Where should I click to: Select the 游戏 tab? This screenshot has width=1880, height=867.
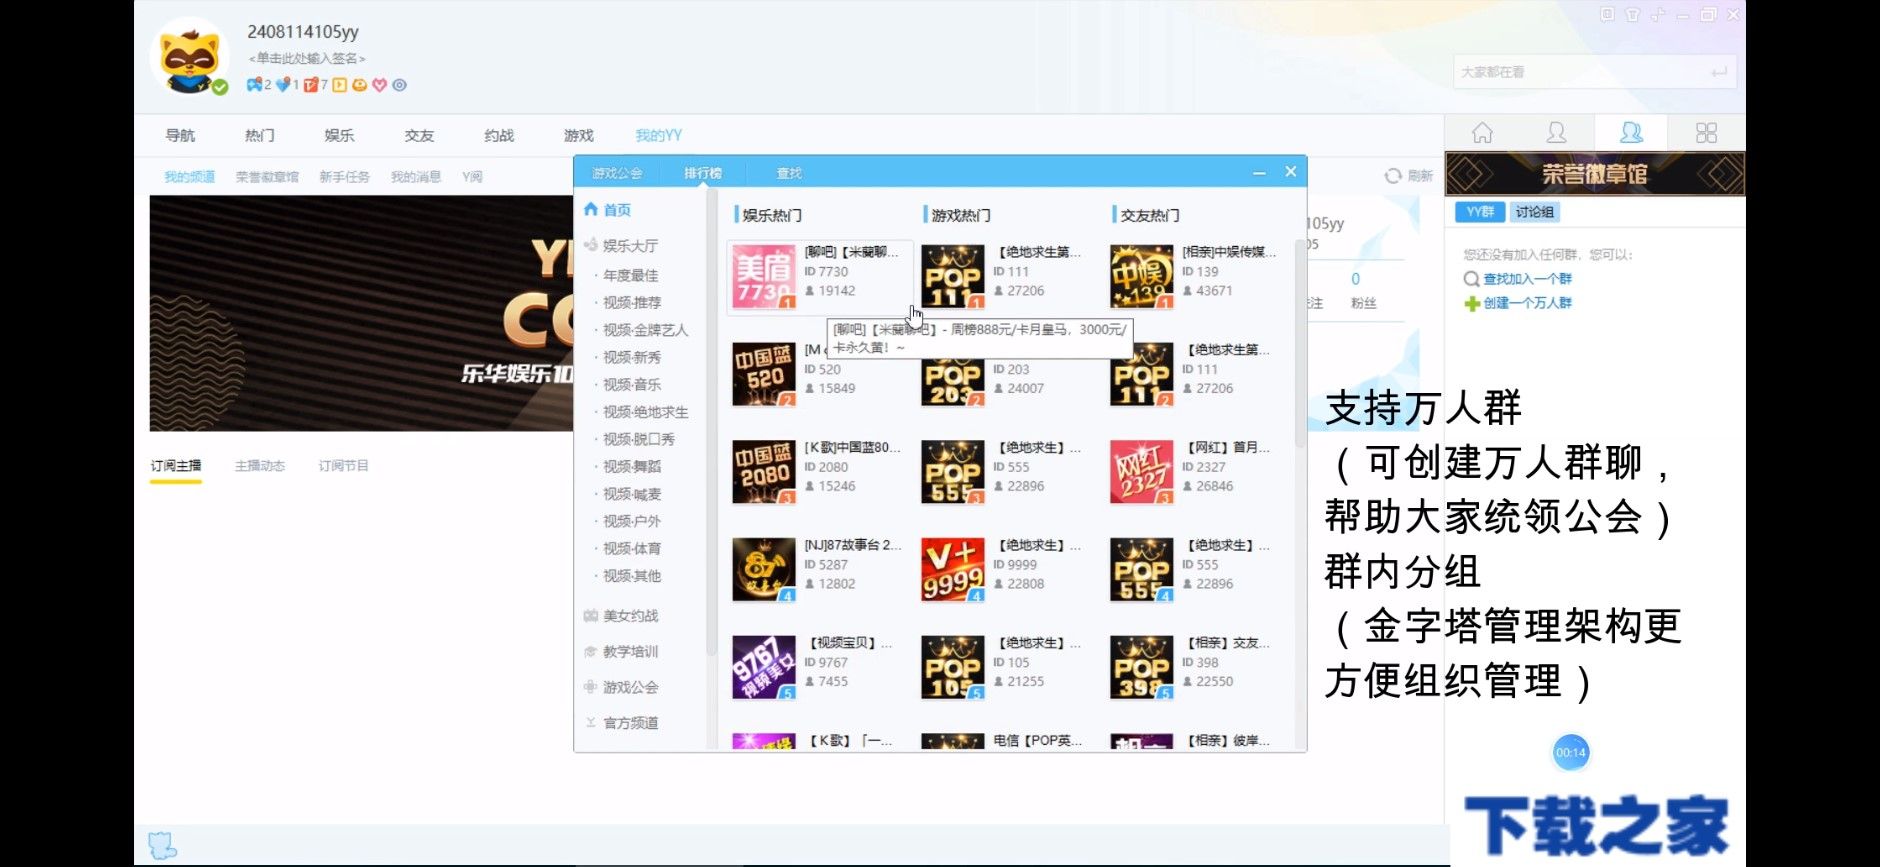coord(579,135)
